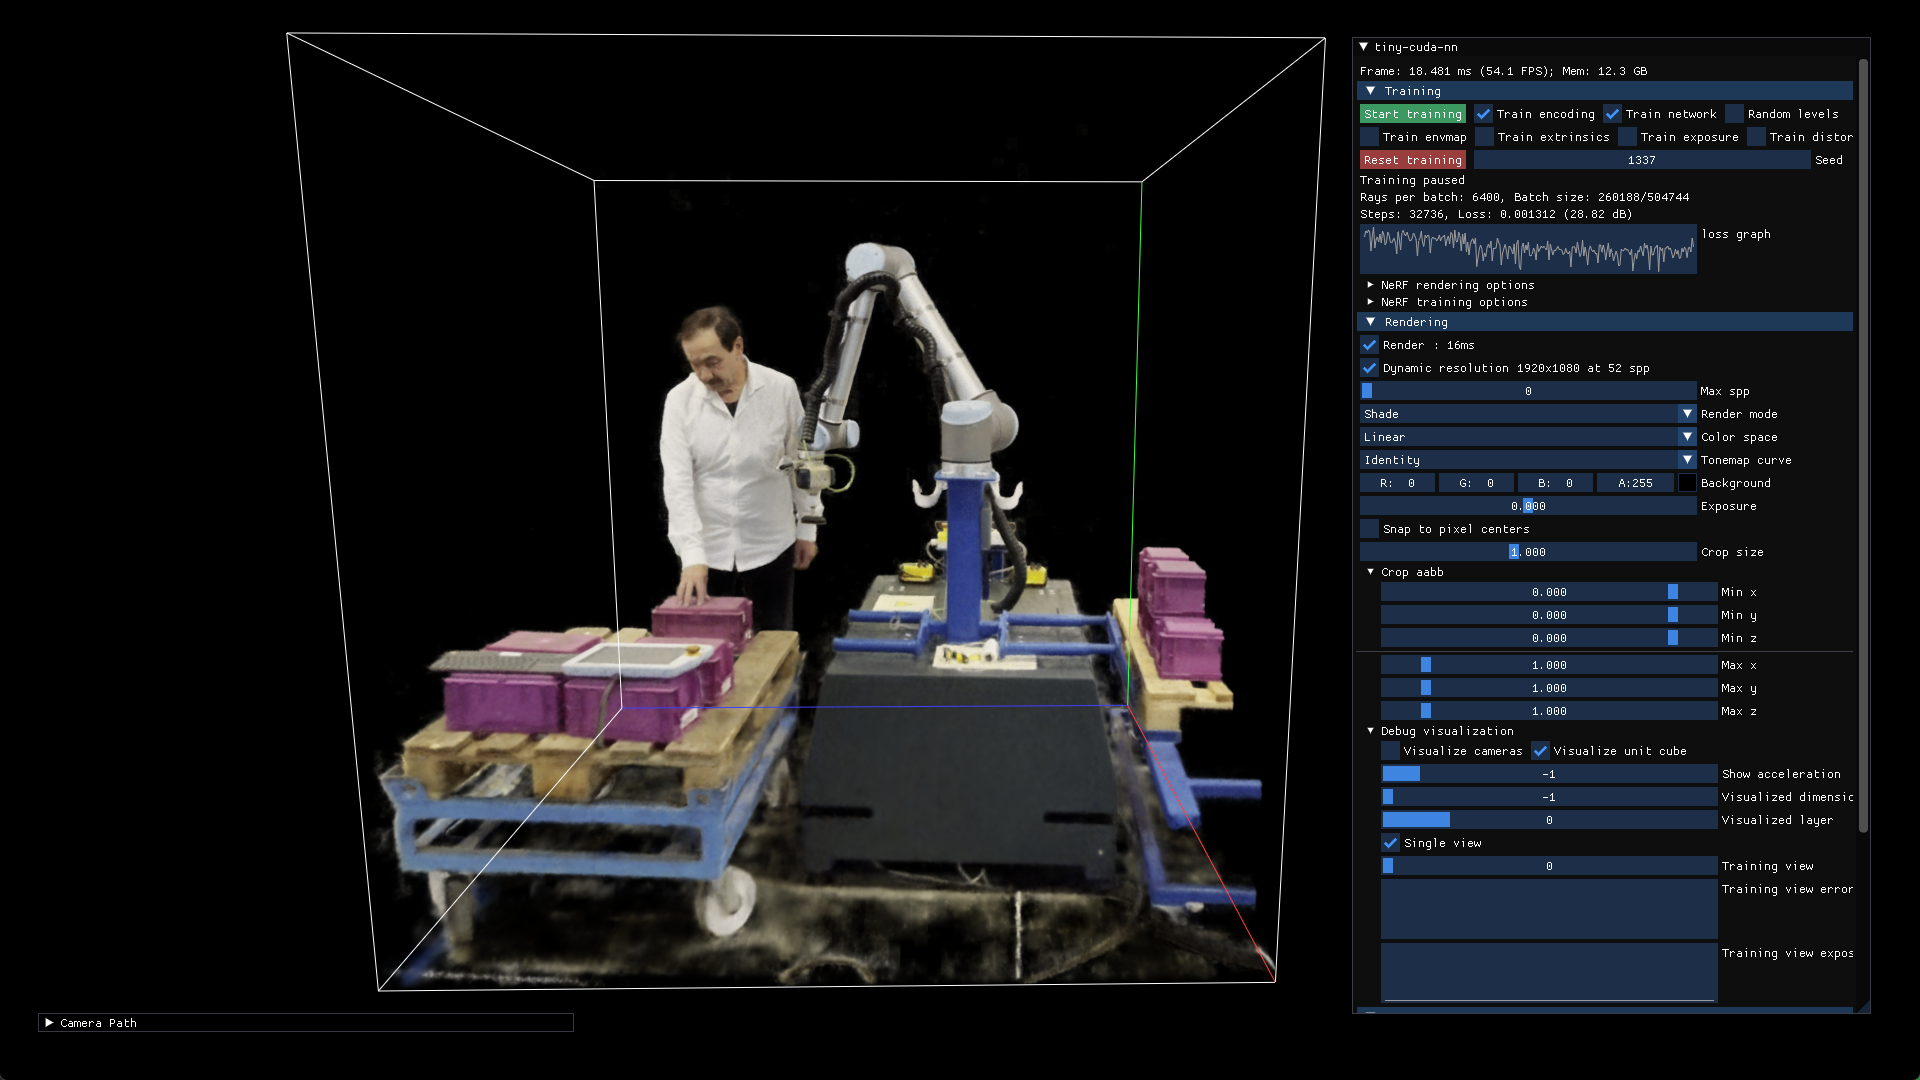Disable Dynamic resolution rendering
Image resolution: width=1920 pixels, height=1080 pixels.
click(1370, 368)
